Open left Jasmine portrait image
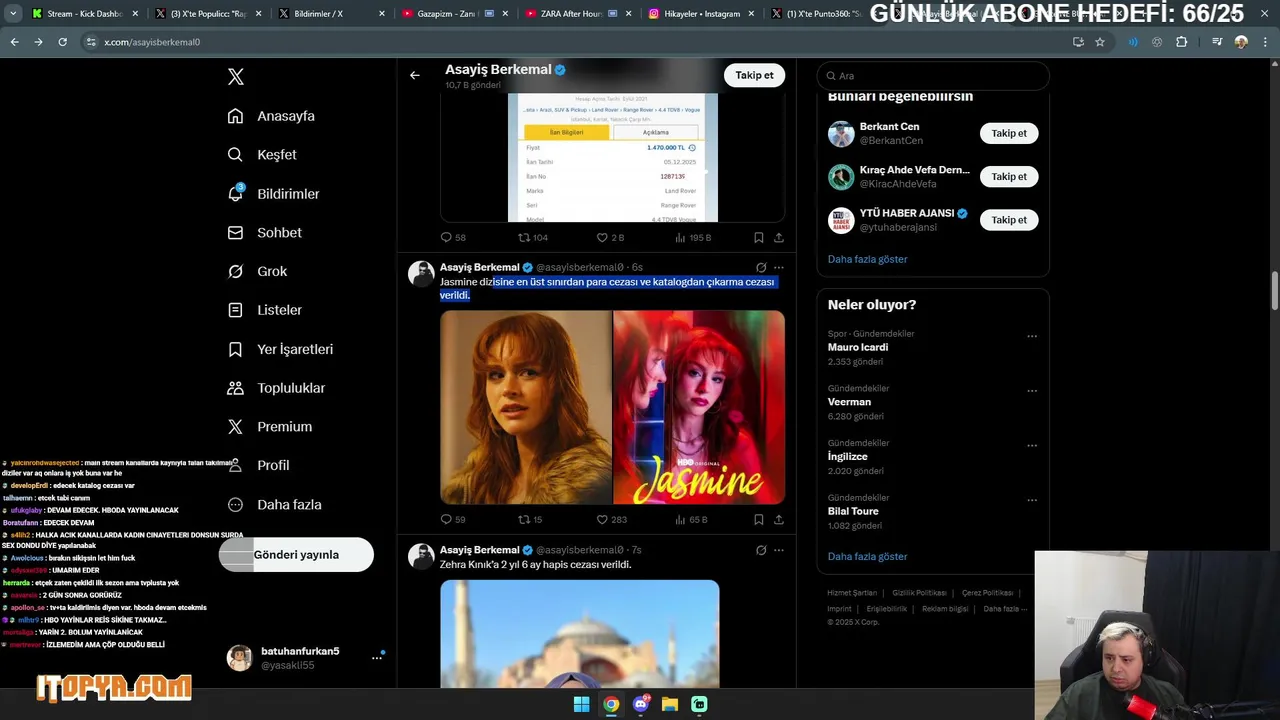This screenshot has height=720, width=1280. (526, 407)
